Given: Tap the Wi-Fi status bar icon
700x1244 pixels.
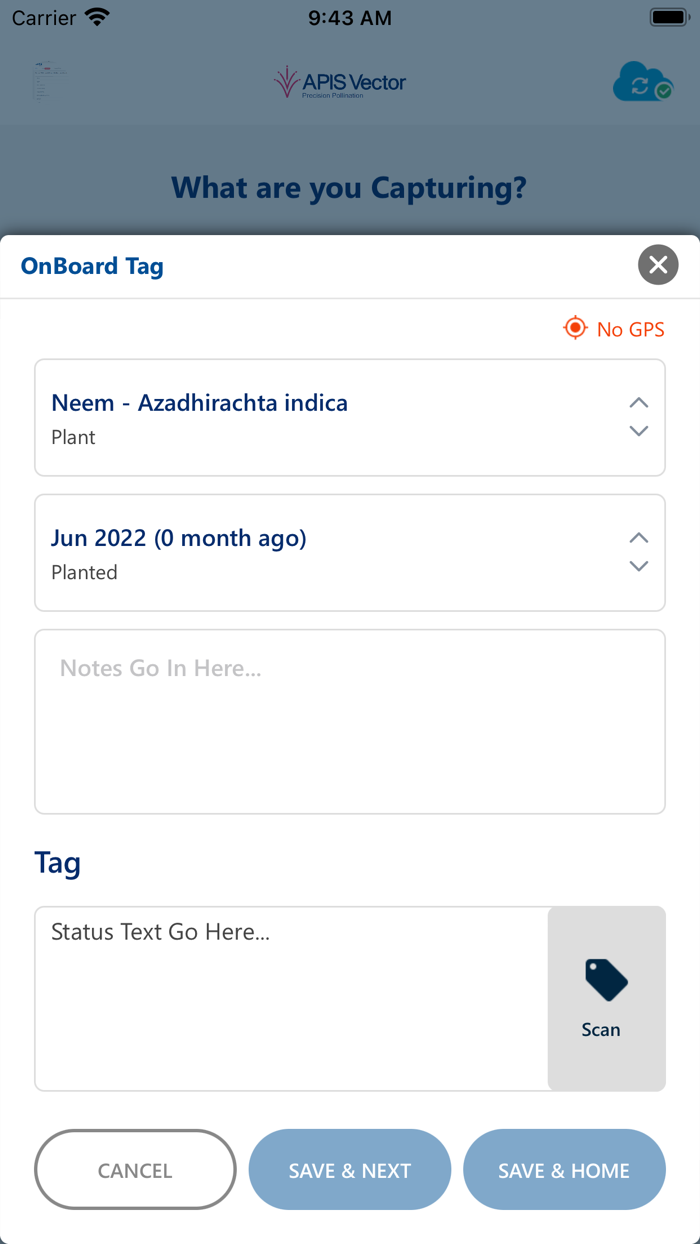Looking at the screenshot, I should pyautogui.click(x=98, y=17).
